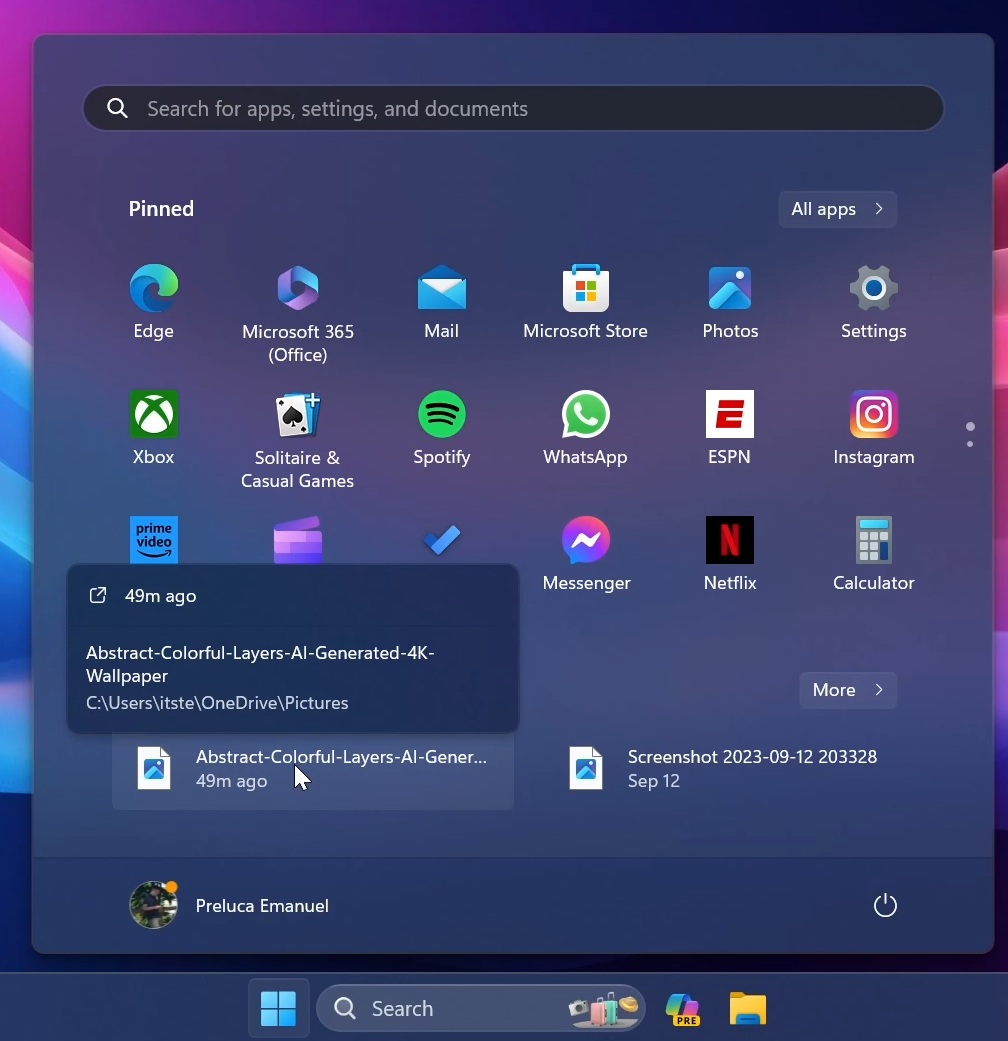Click the Start menu search field
Screen dimensions: 1008x1041
(x=513, y=108)
